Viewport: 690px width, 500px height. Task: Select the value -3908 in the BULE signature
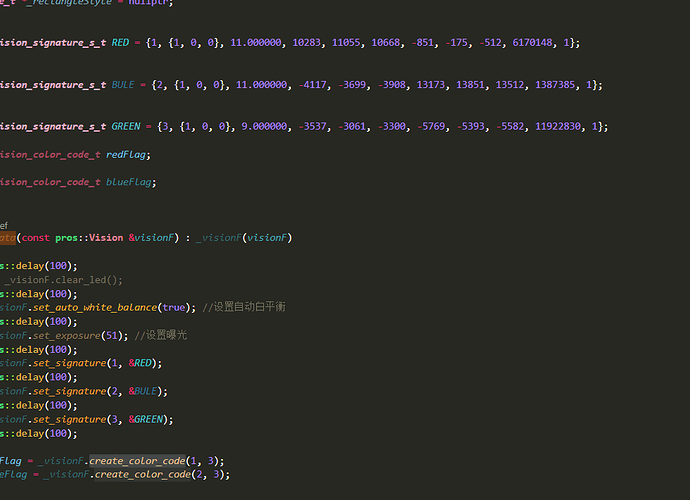(392, 85)
